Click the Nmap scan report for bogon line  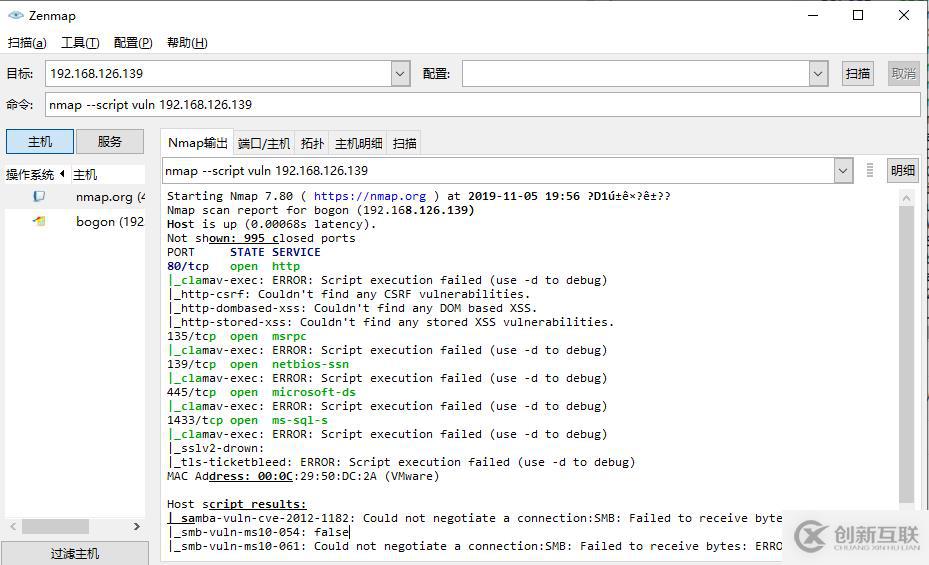click(321, 210)
